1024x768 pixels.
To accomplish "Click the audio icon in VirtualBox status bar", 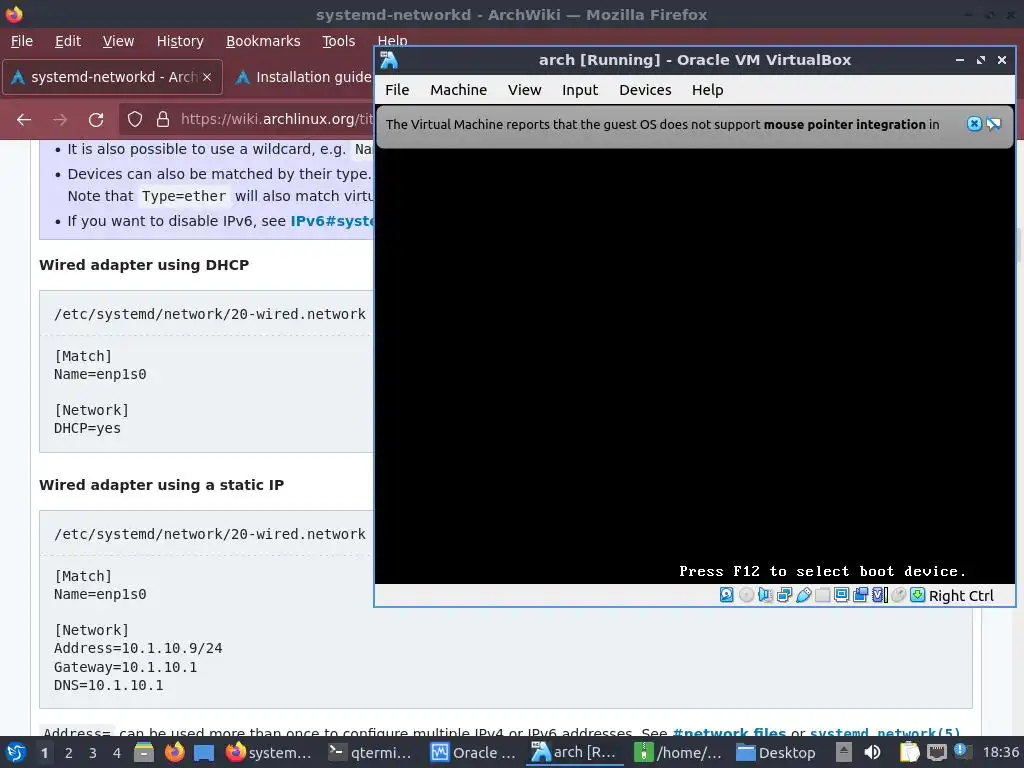I will [765, 595].
